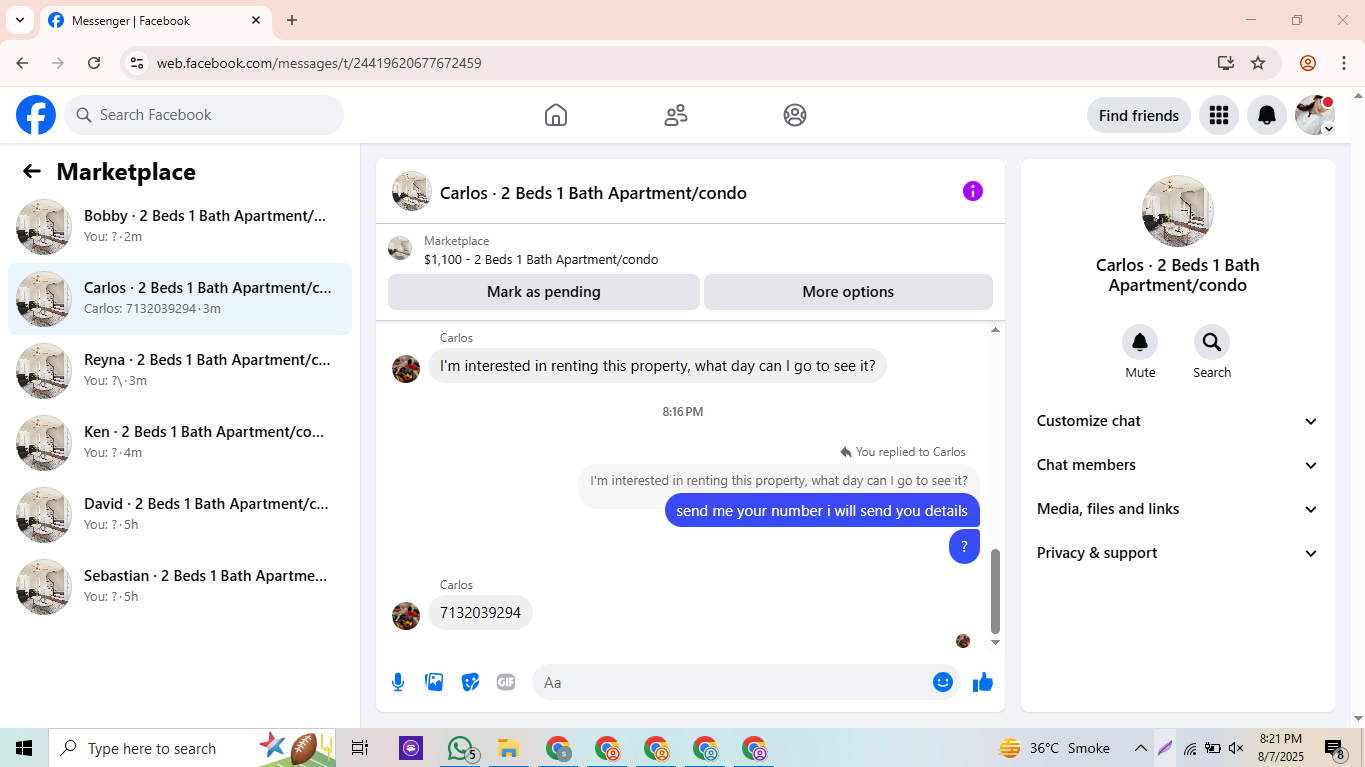Show hidden system tray icons
Image resolution: width=1365 pixels, height=767 pixels.
[x=1140, y=748]
